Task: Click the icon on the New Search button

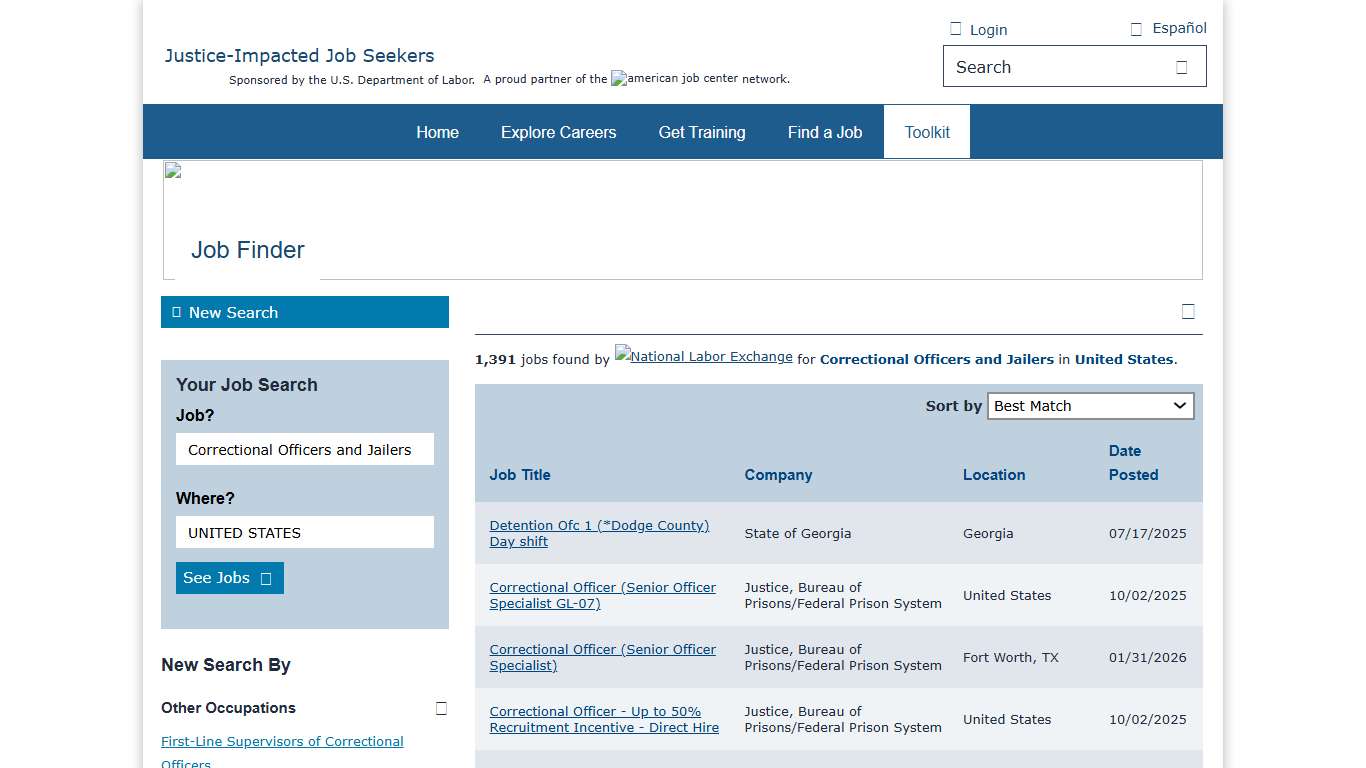Action: 176,312
